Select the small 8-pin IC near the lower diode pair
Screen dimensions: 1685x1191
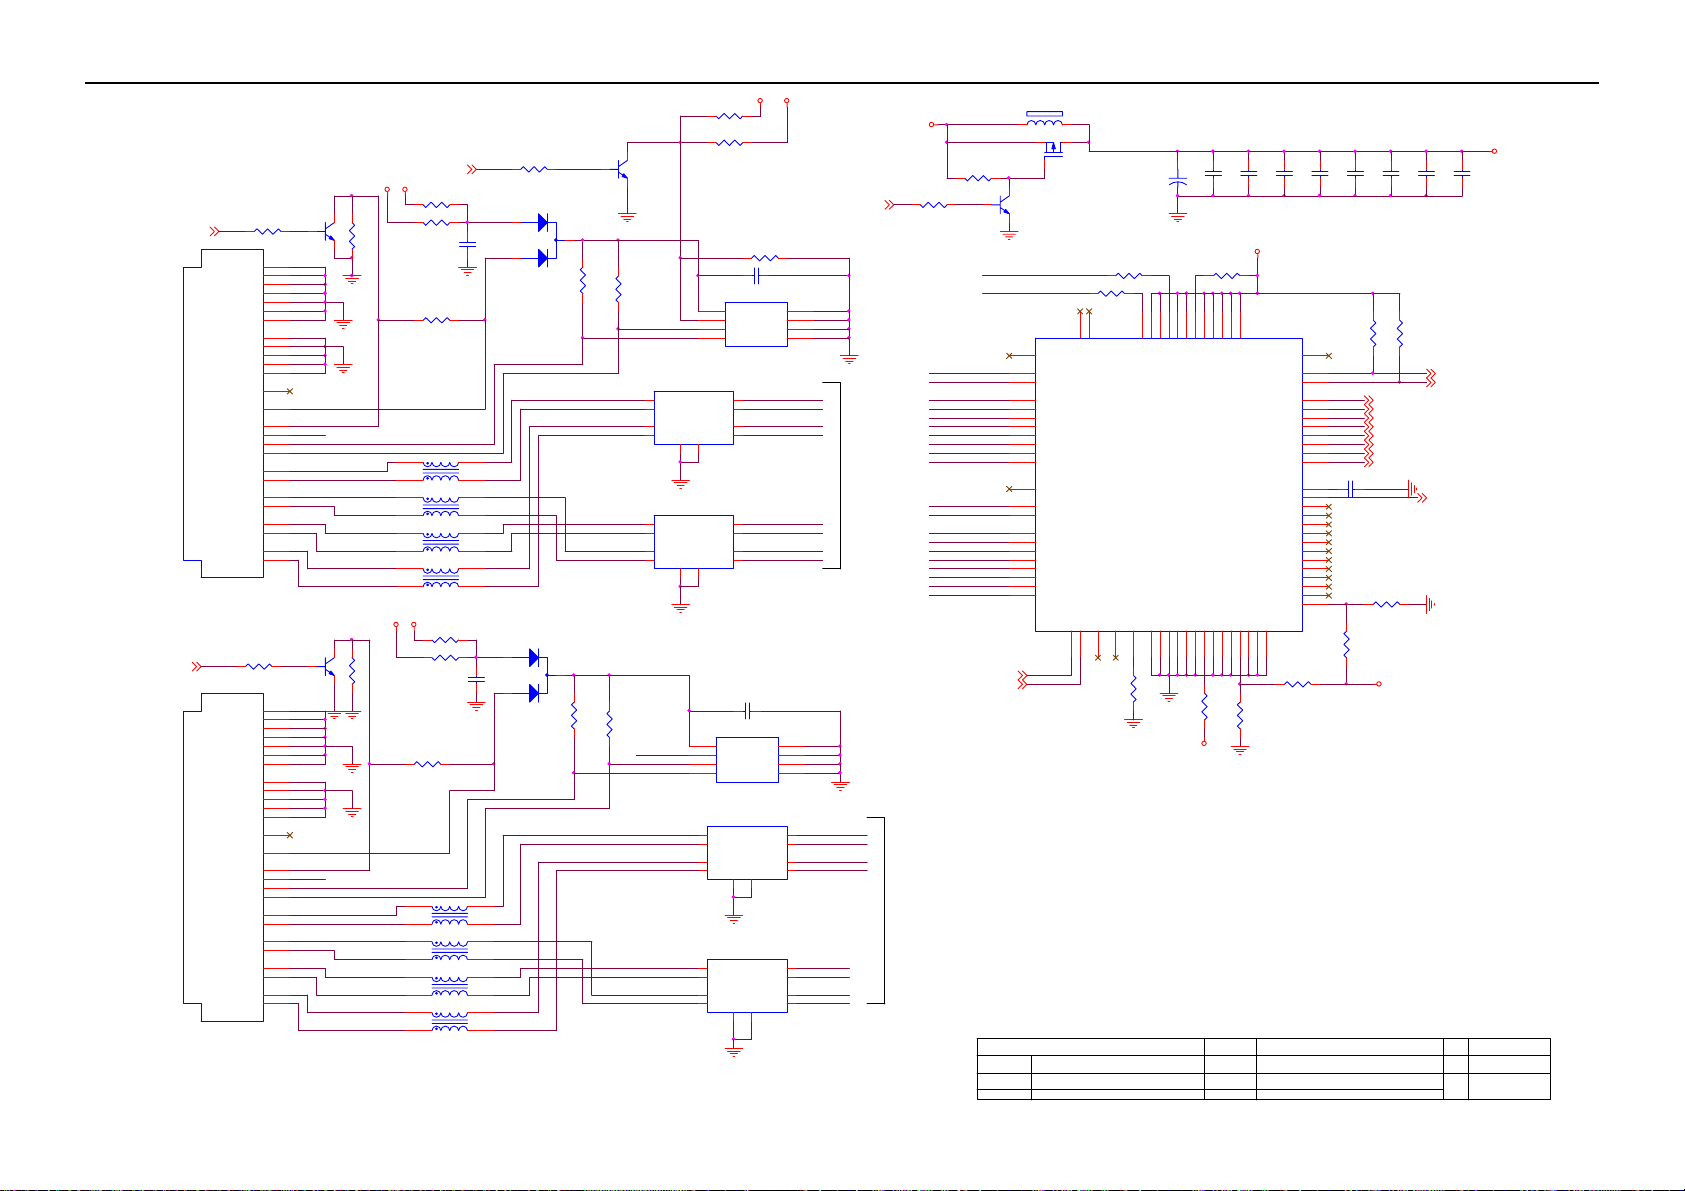747,760
